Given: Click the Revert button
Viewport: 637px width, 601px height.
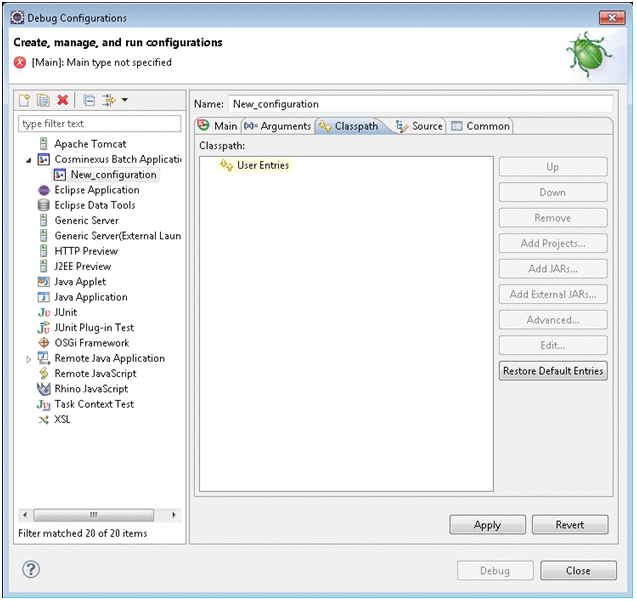Looking at the screenshot, I should click(x=570, y=525).
